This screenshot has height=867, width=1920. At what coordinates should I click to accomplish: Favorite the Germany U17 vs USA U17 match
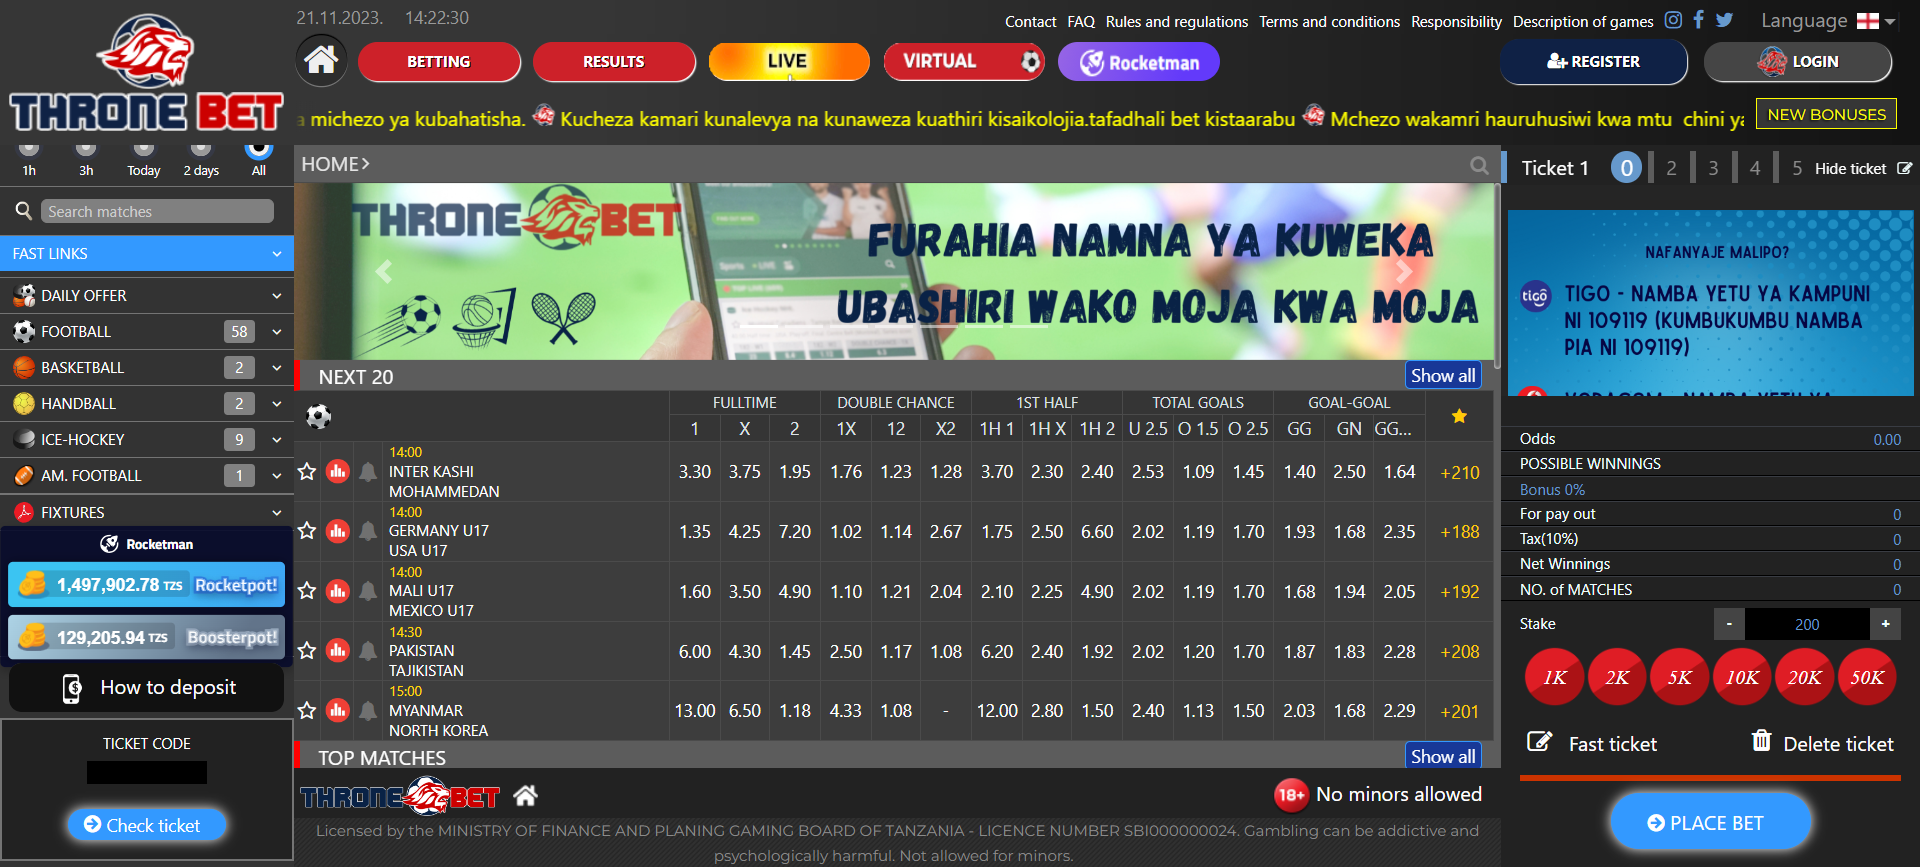(x=307, y=531)
